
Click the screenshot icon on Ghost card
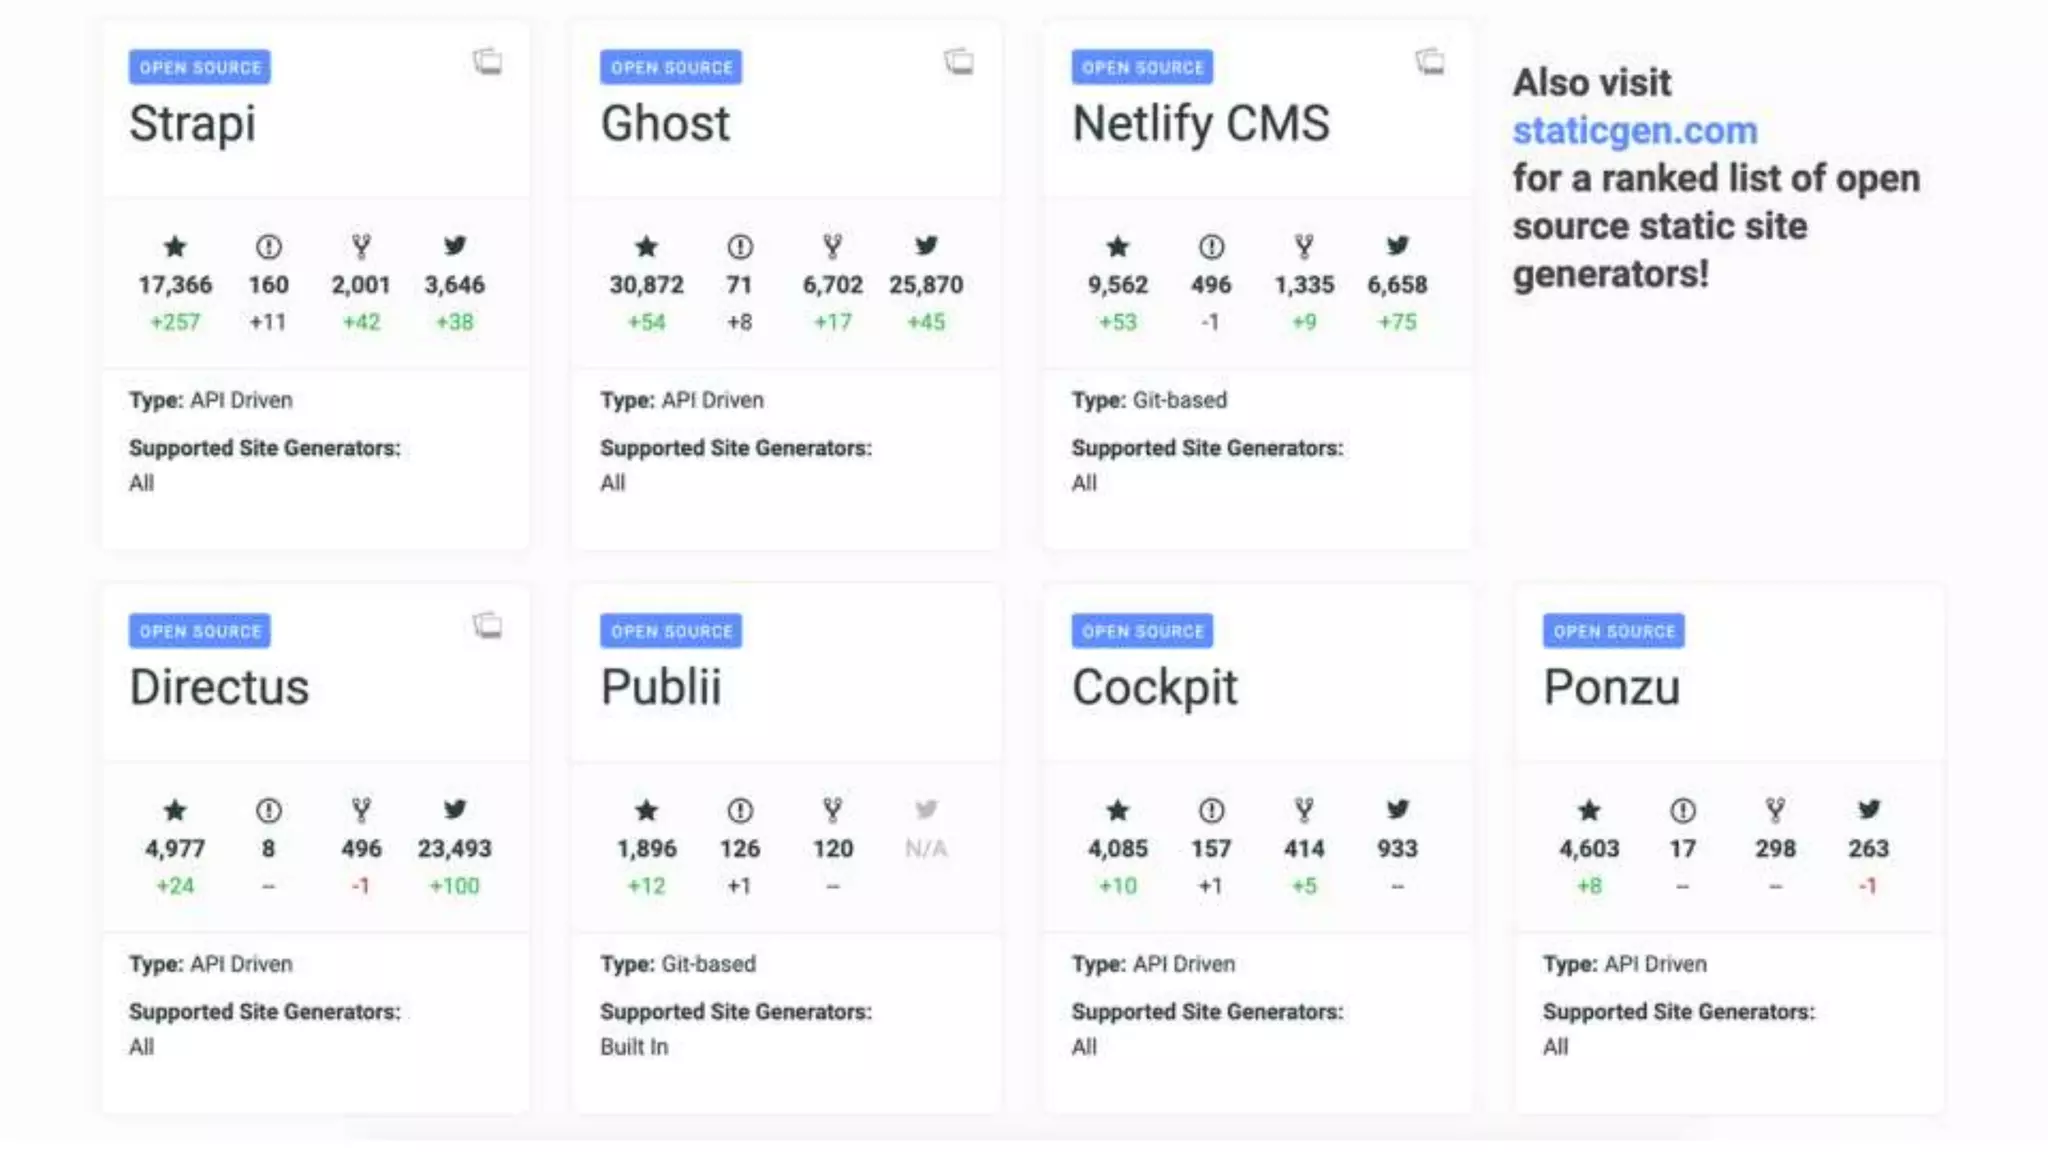point(958,62)
